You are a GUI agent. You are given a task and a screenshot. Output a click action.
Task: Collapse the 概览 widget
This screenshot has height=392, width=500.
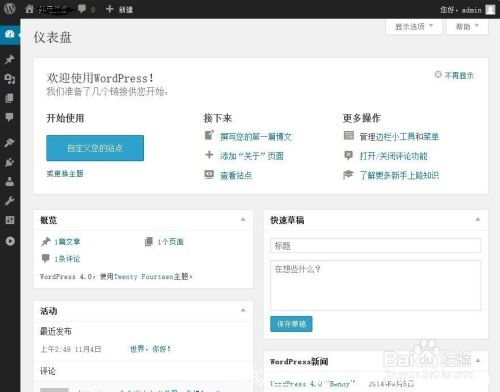pyautogui.click(x=243, y=219)
